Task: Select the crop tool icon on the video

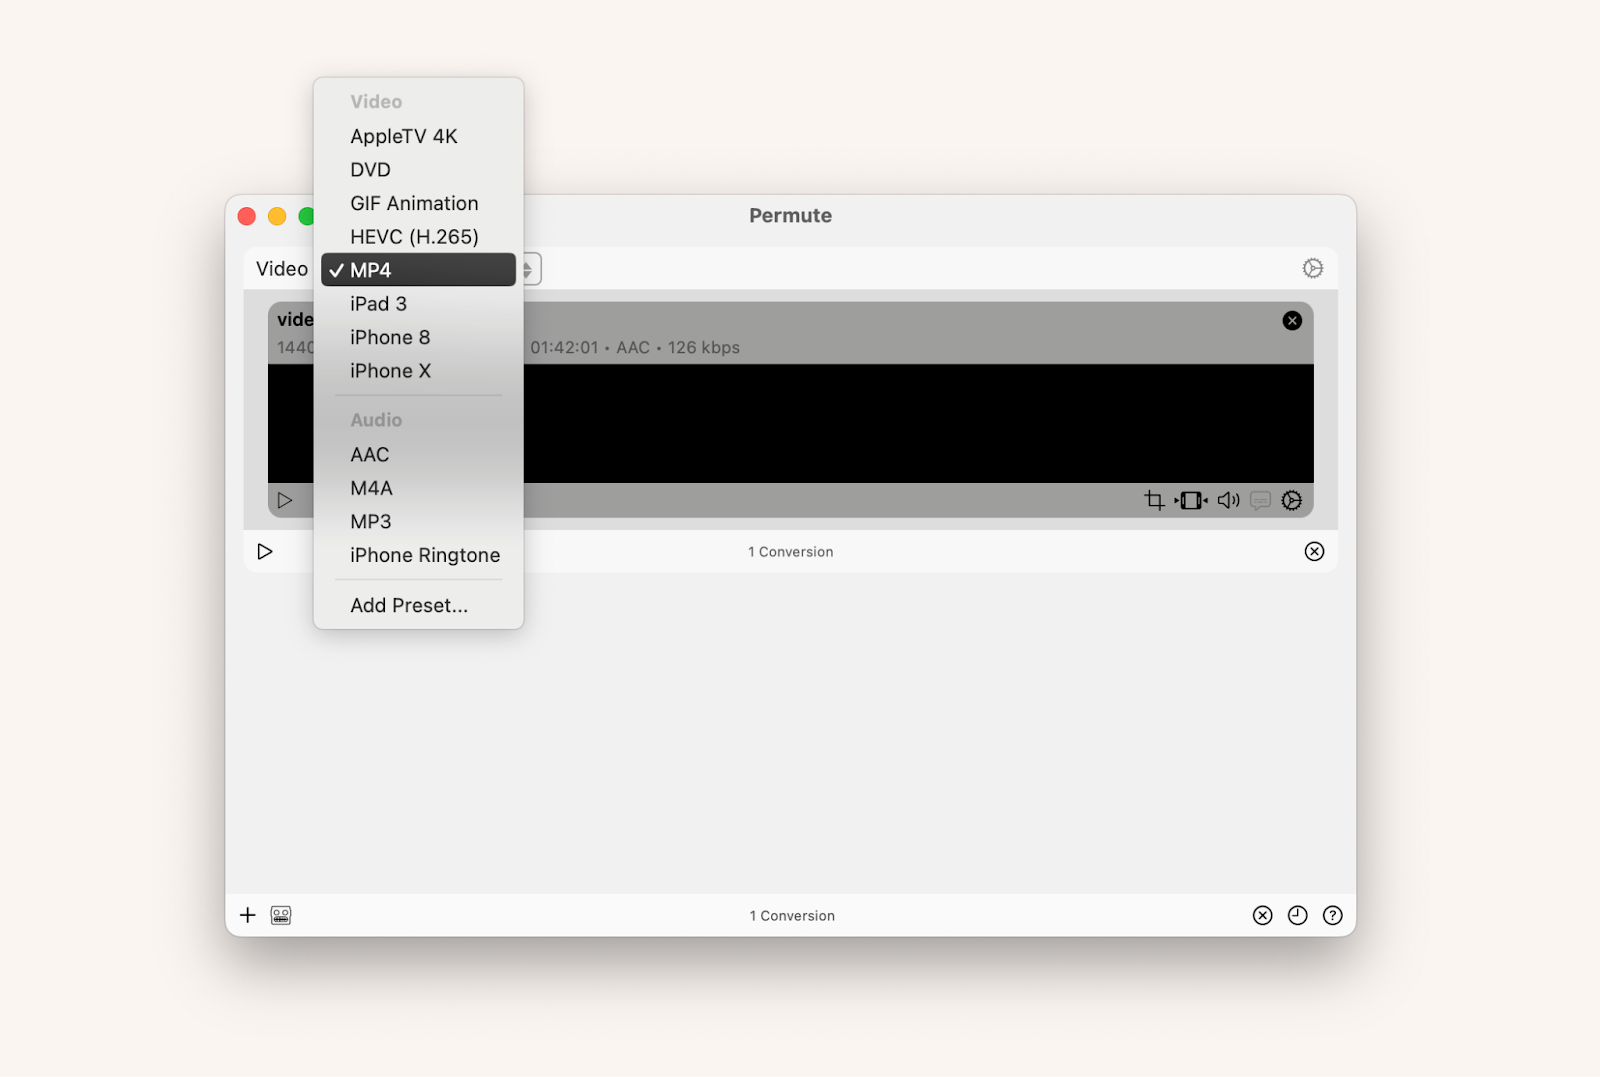Action: pos(1154,500)
